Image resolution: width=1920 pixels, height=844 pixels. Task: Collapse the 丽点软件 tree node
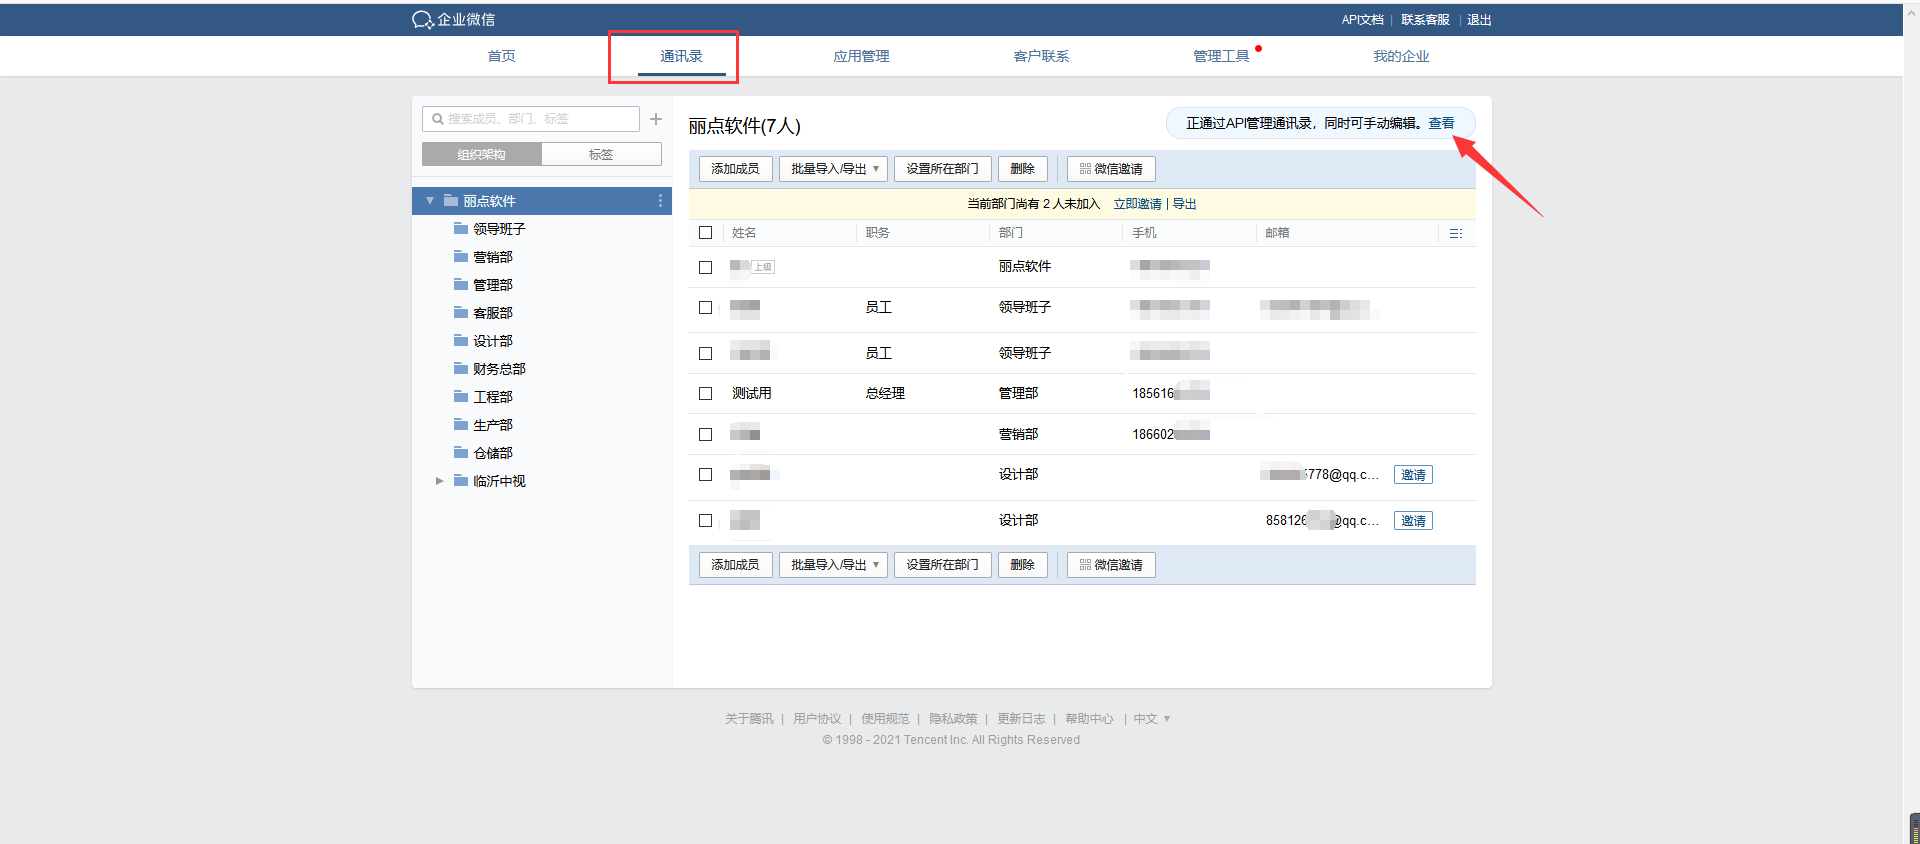click(430, 201)
